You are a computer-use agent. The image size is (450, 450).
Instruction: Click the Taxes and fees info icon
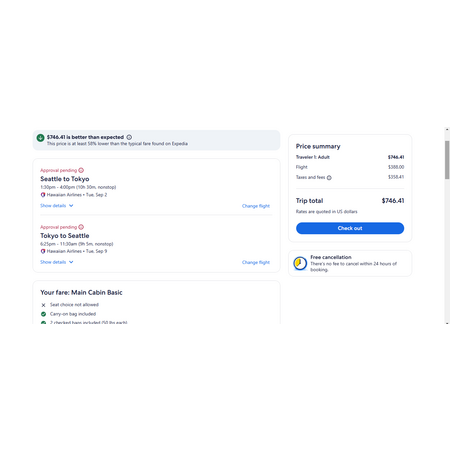click(329, 178)
